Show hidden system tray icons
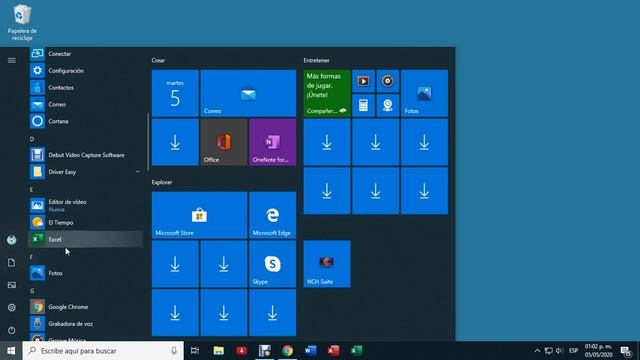640x360 pixels. 537,351
